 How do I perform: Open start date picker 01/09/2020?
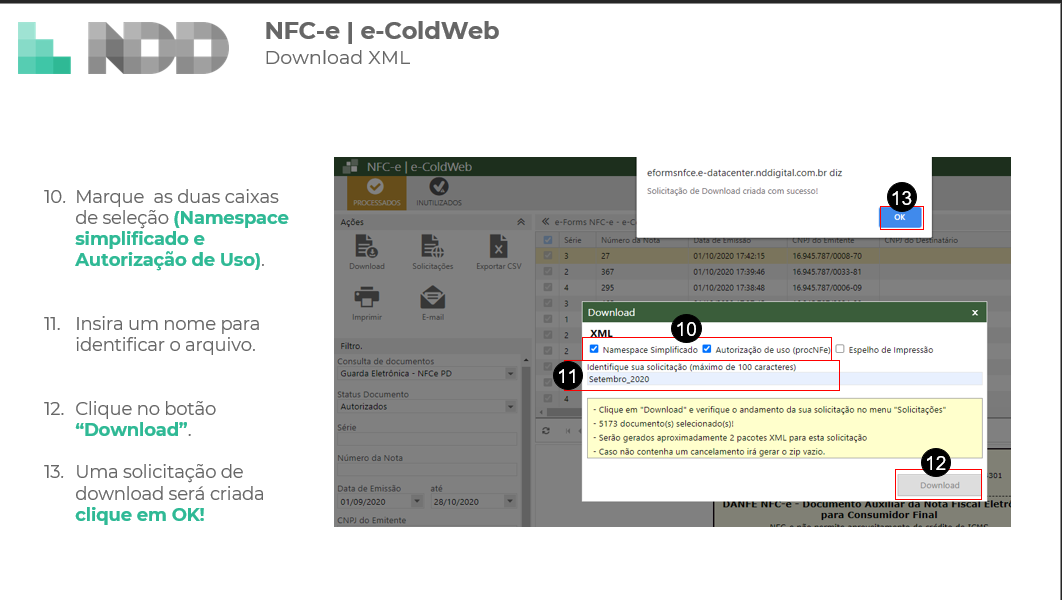417,502
